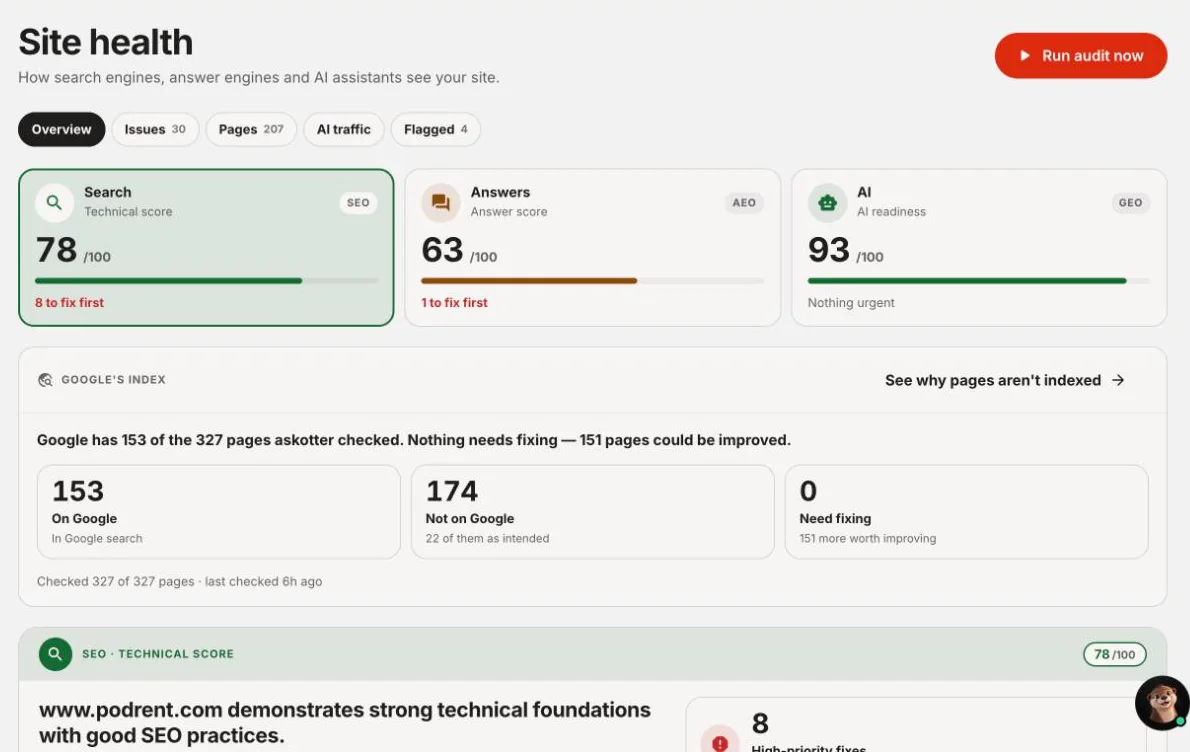Click the 153 On Google stat card

click(219, 511)
